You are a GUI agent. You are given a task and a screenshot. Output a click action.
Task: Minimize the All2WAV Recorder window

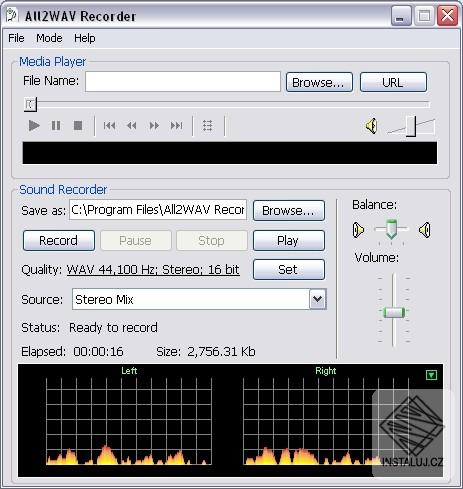(x=401, y=16)
